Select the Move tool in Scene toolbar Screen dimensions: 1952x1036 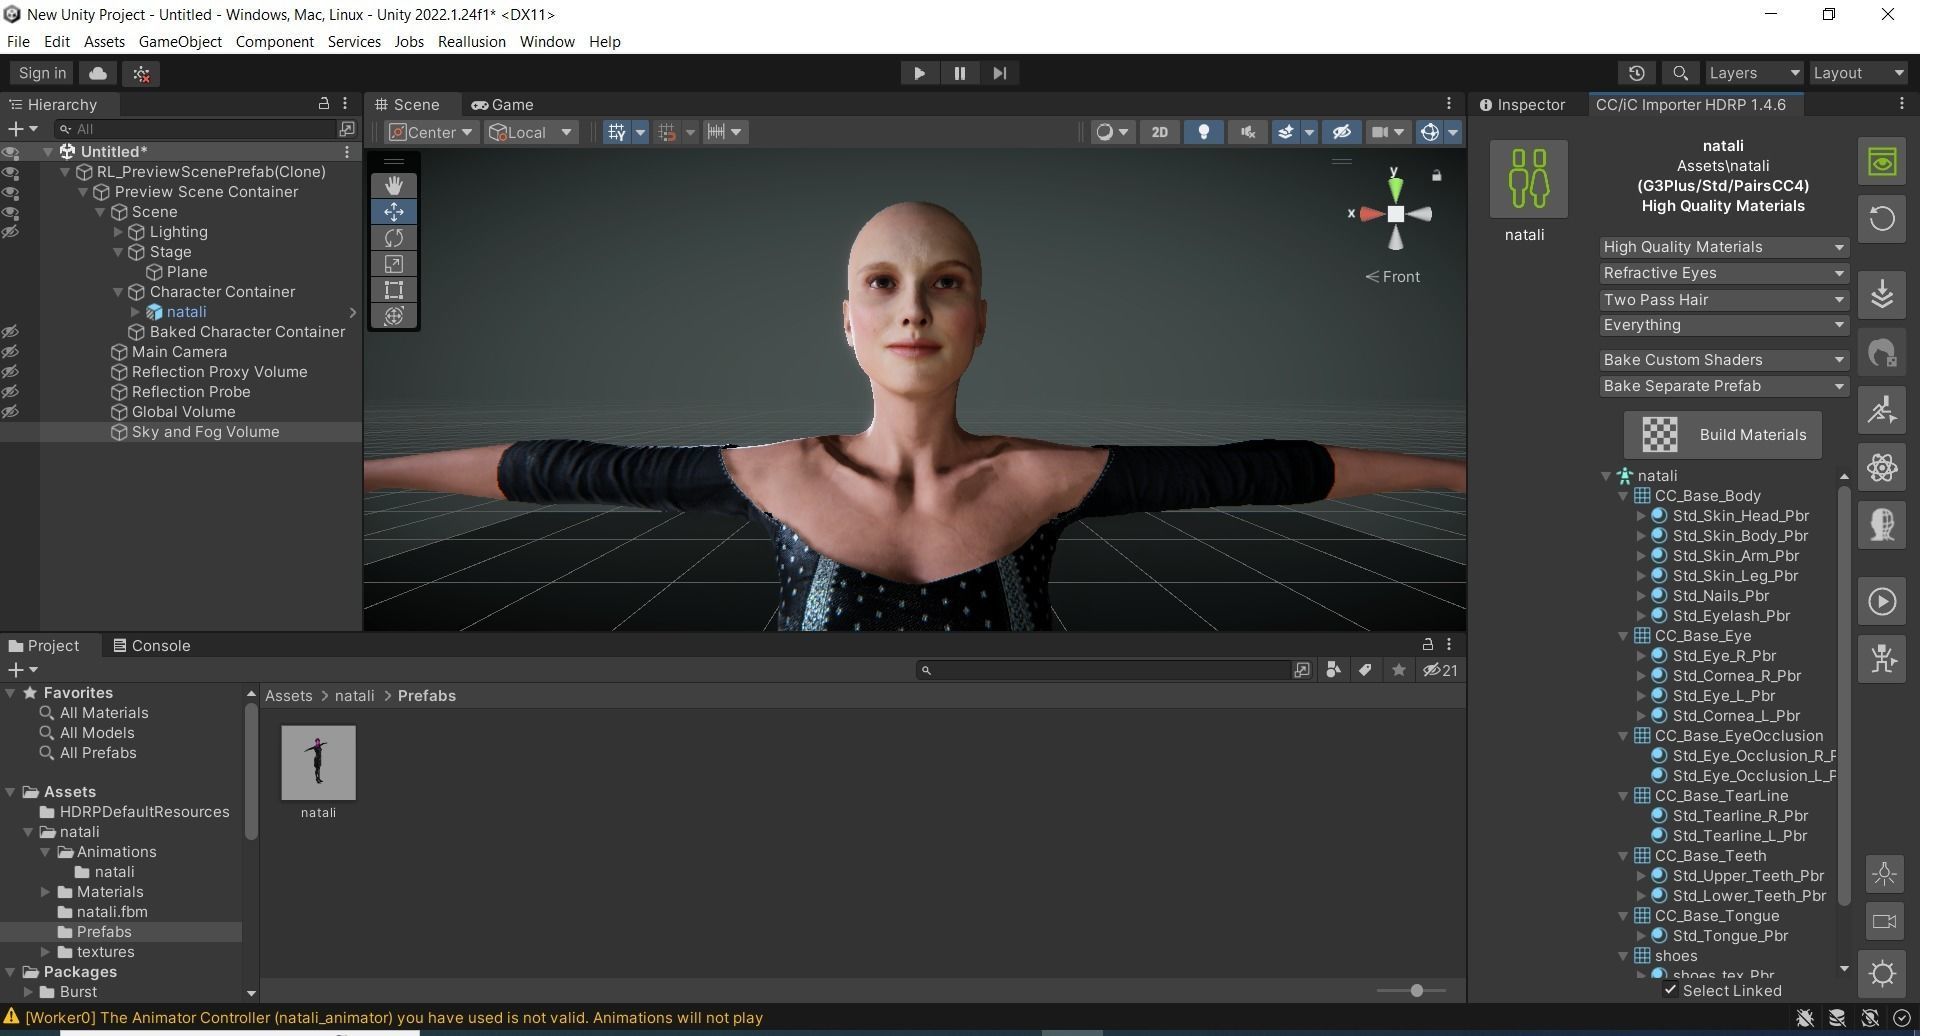tap(393, 212)
